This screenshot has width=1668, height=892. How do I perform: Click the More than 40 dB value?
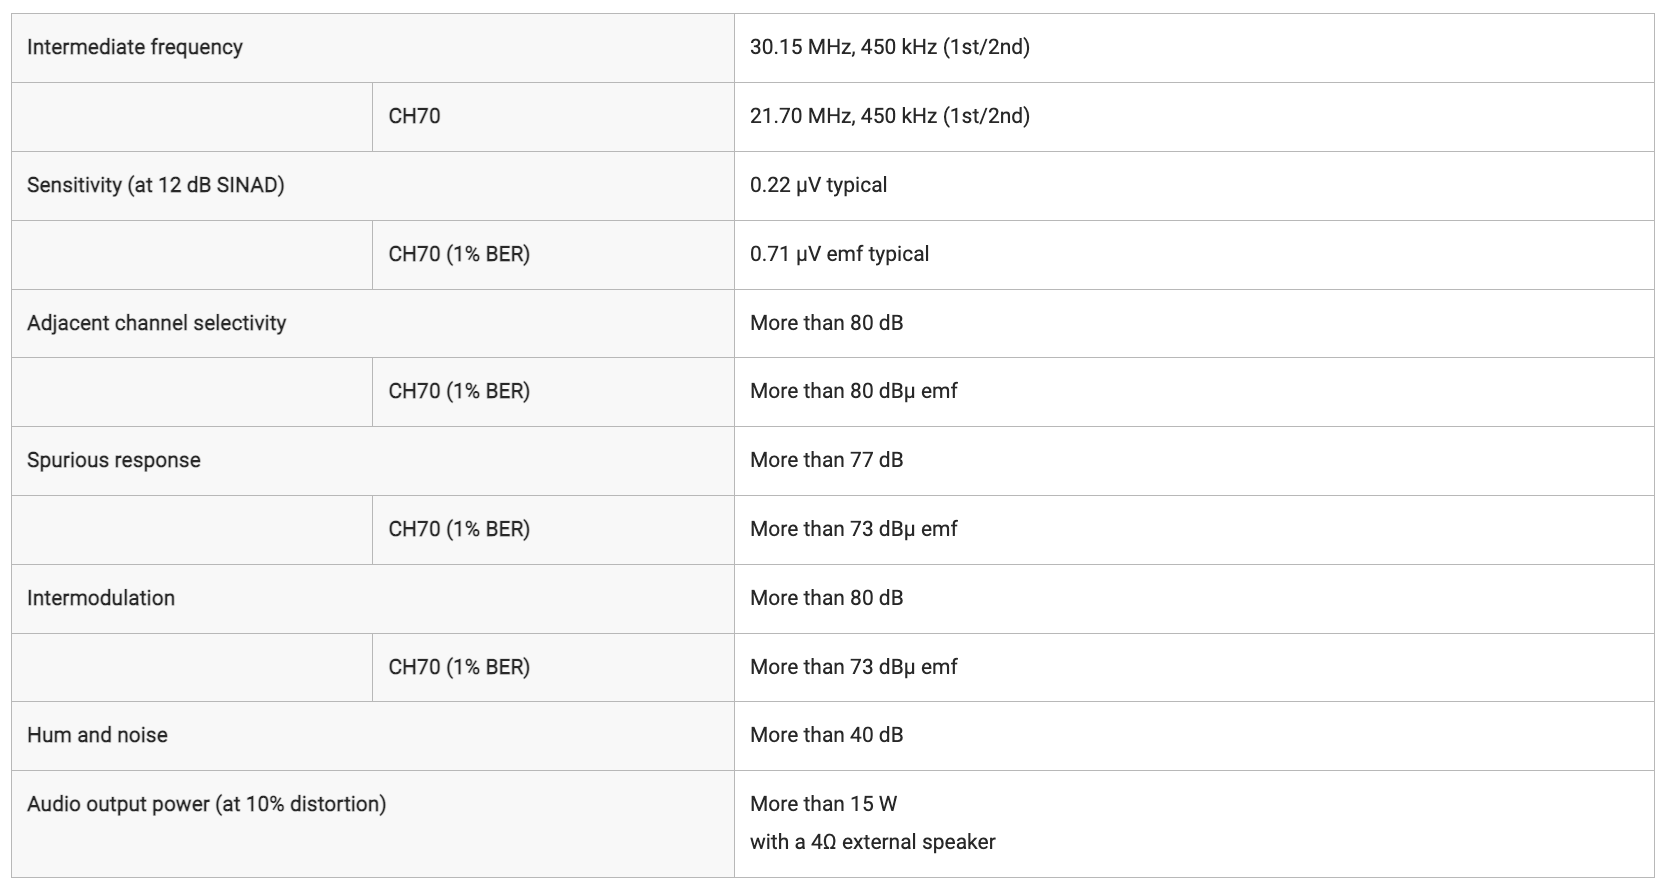[x=826, y=735]
